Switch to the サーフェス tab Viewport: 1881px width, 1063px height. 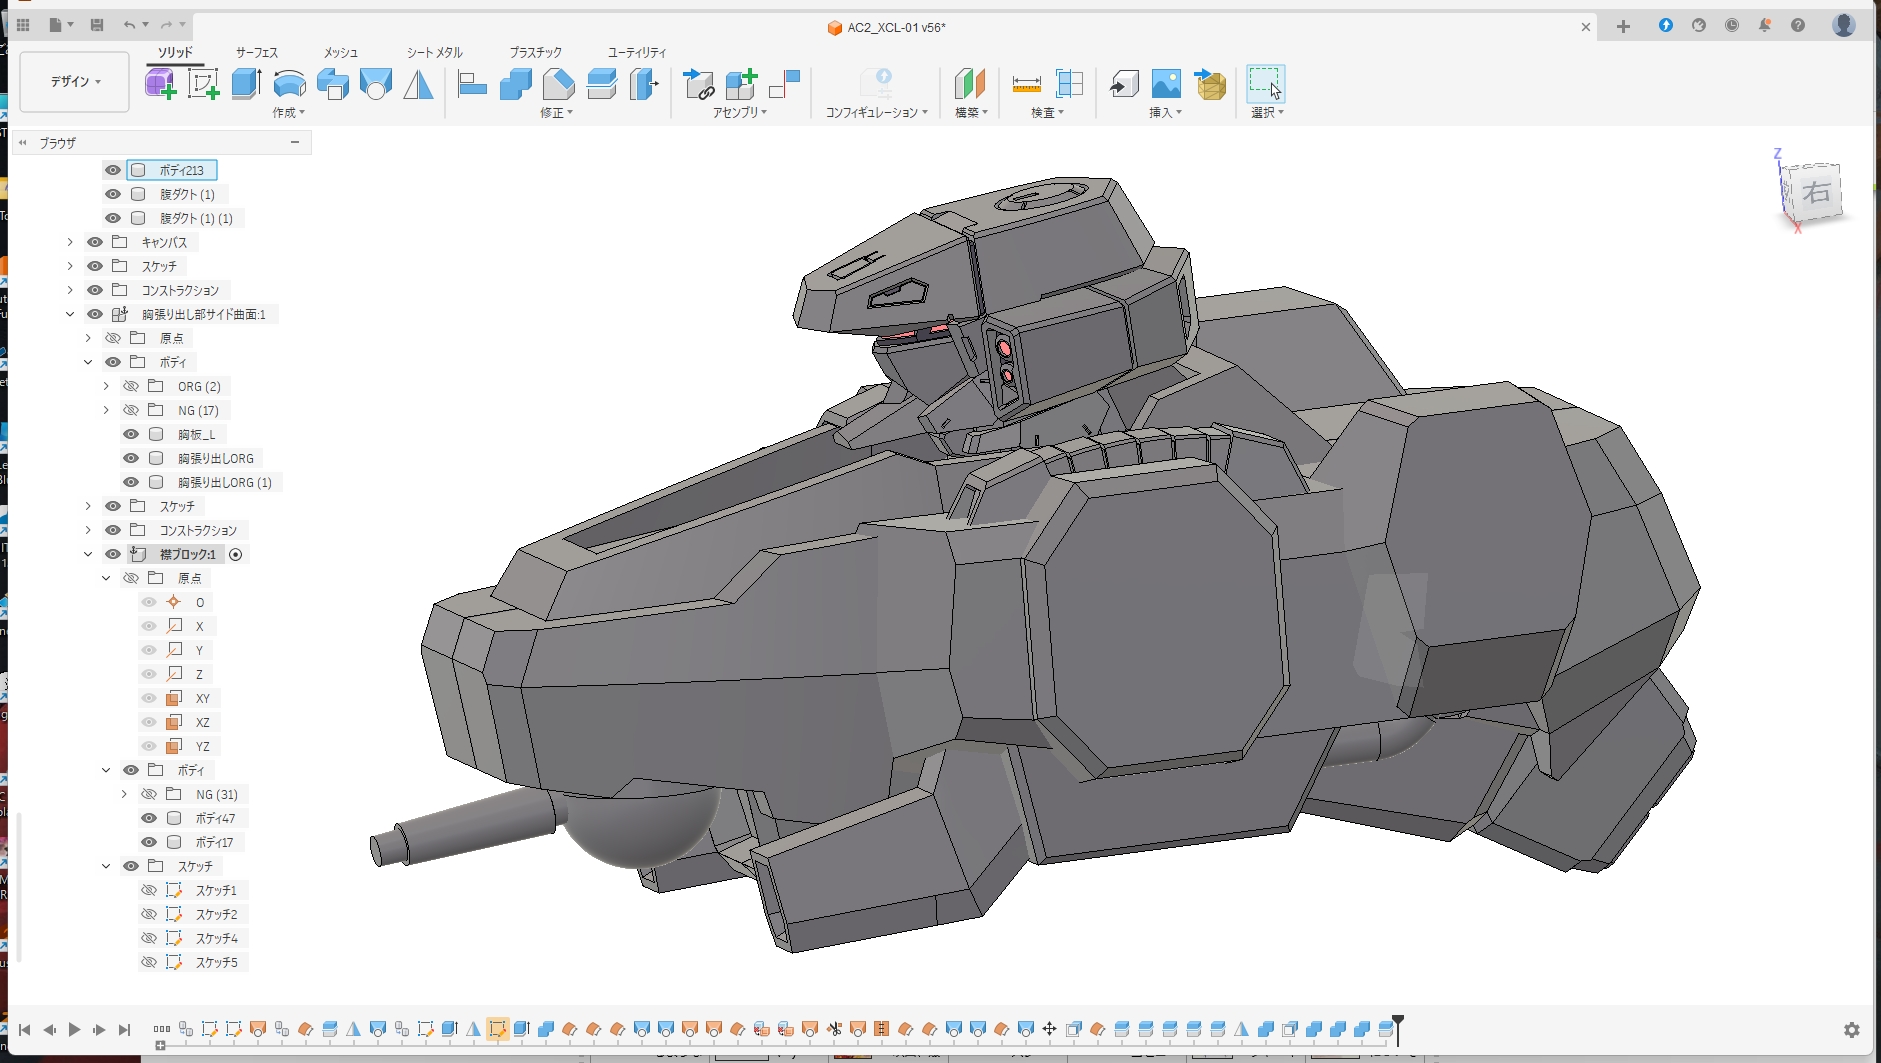(x=257, y=52)
